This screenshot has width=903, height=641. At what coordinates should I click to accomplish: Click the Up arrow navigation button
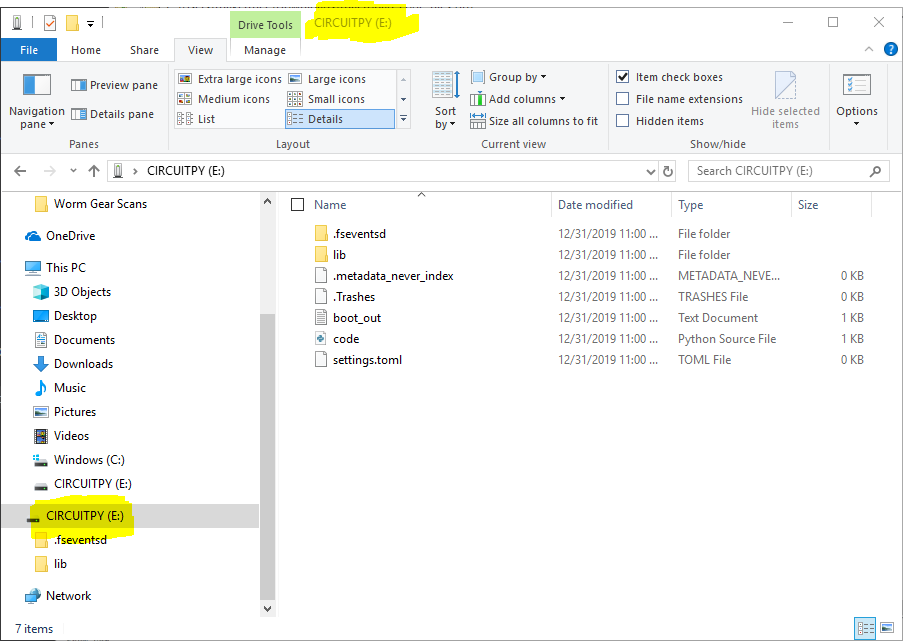pyautogui.click(x=94, y=171)
